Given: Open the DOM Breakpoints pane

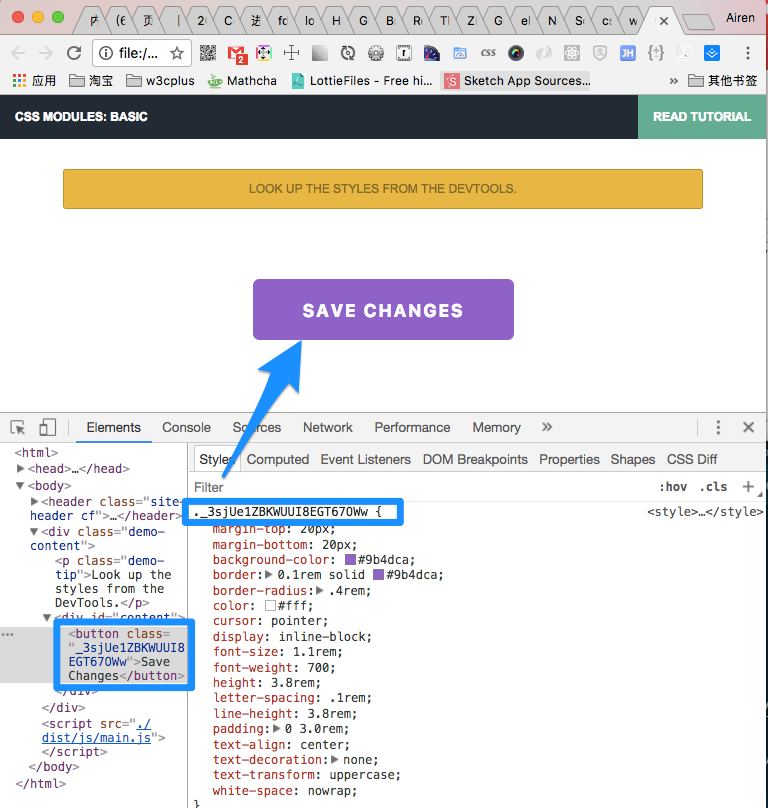Looking at the screenshot, I should pyautogui.click(x=475, y=460).
